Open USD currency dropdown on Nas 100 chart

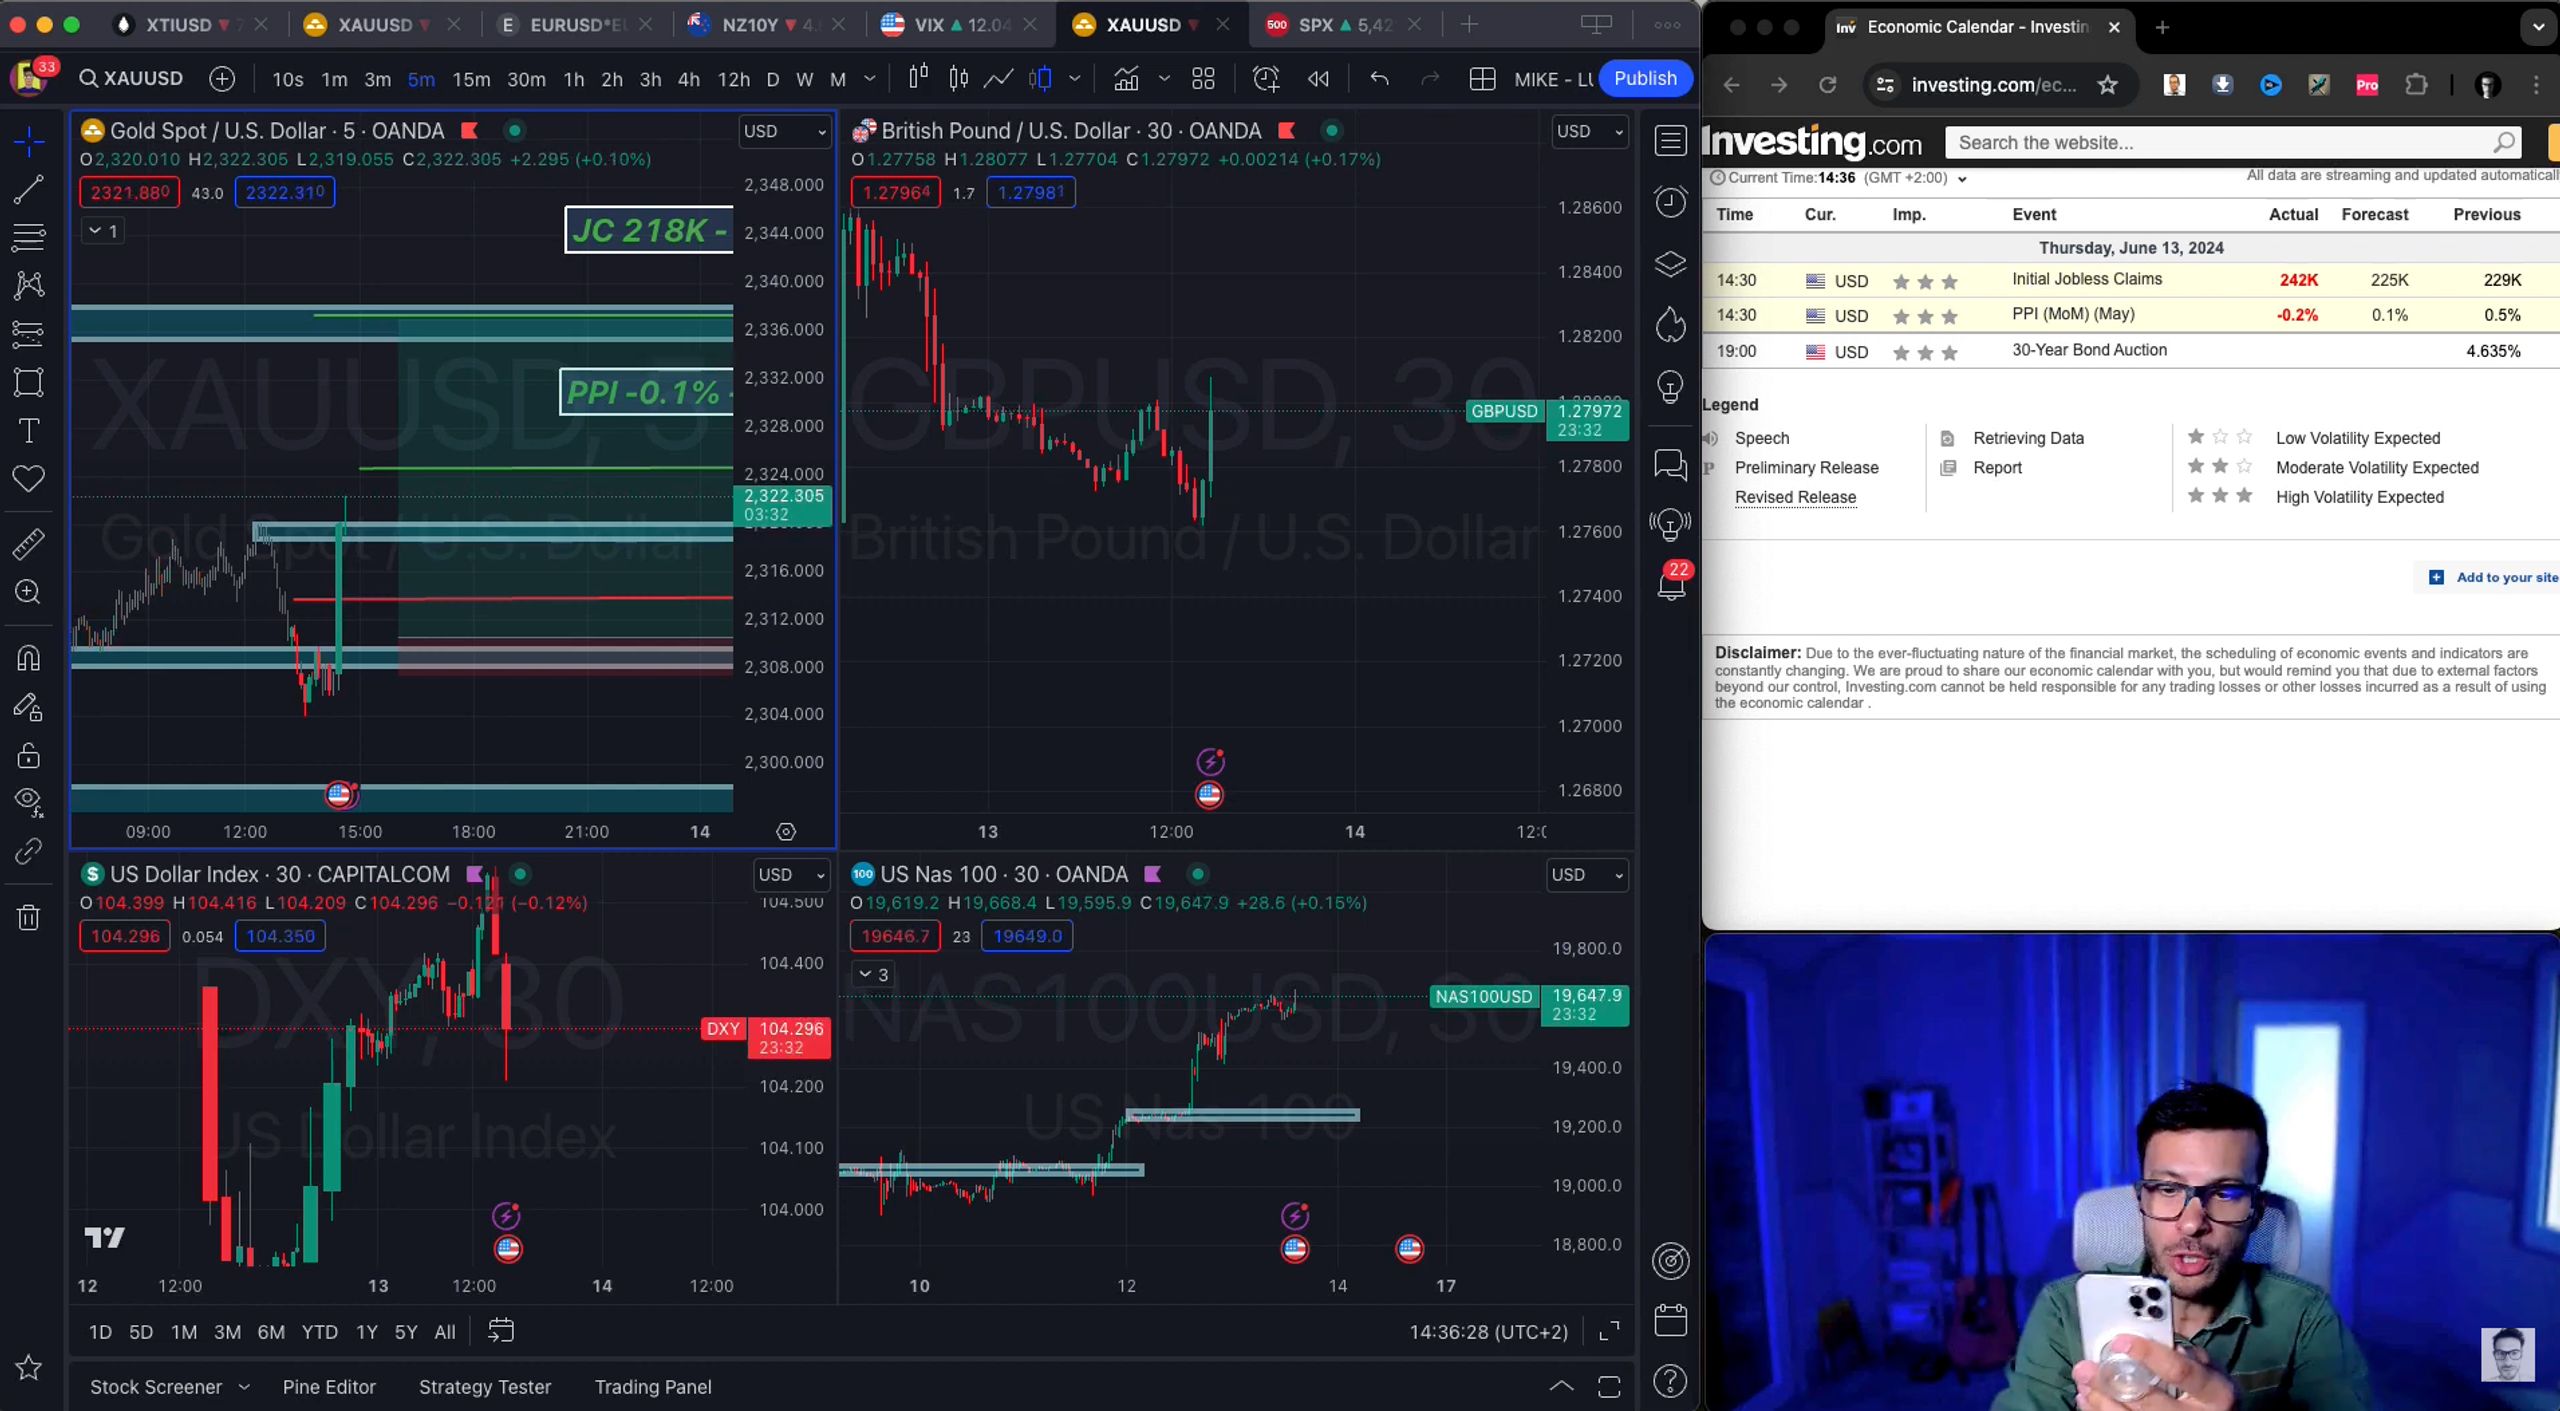[x=1587, y=875]
